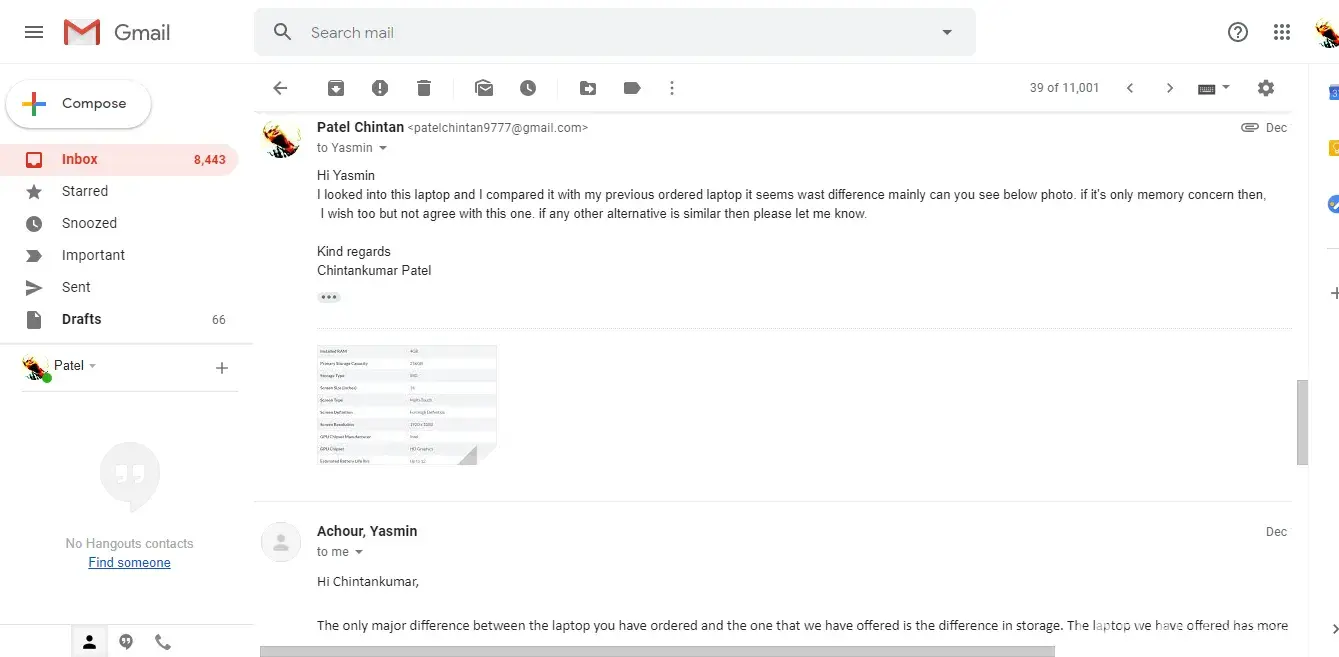
Task: Go to the Drafts folder
Action: pyautogui.click(x=81, y=319)
